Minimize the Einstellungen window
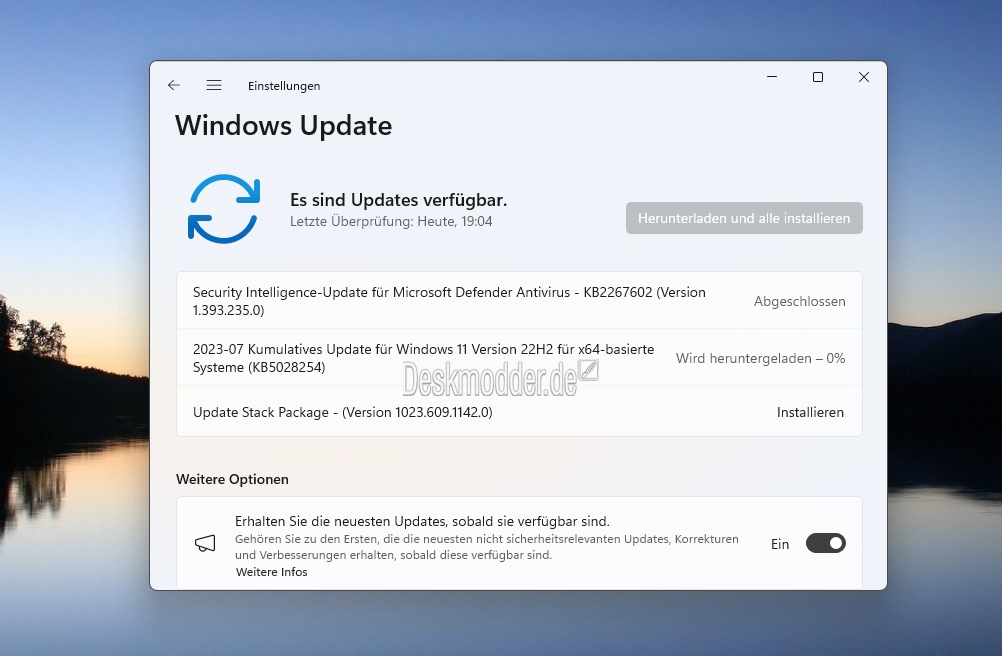Screen dimensions: 1002x656 click(772, 77)
